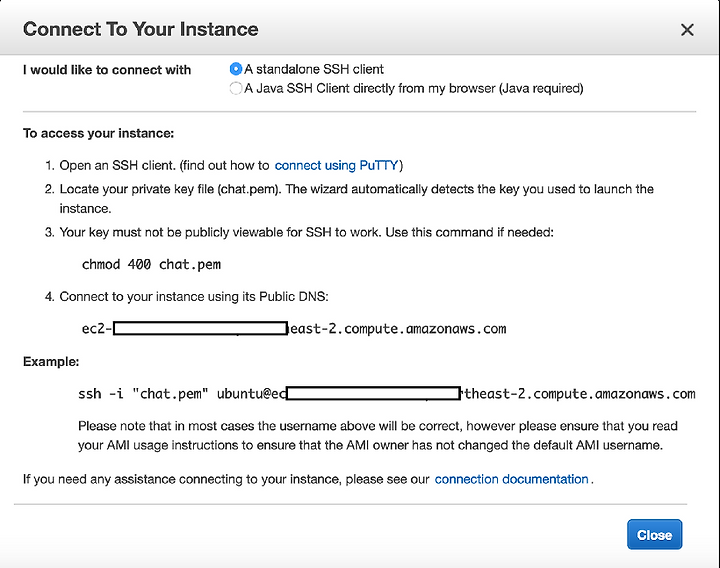720x568 pixels.
Task: Click the chmod 400 chat.pem command
Action: pyautogui.click(x=151, y=264)
